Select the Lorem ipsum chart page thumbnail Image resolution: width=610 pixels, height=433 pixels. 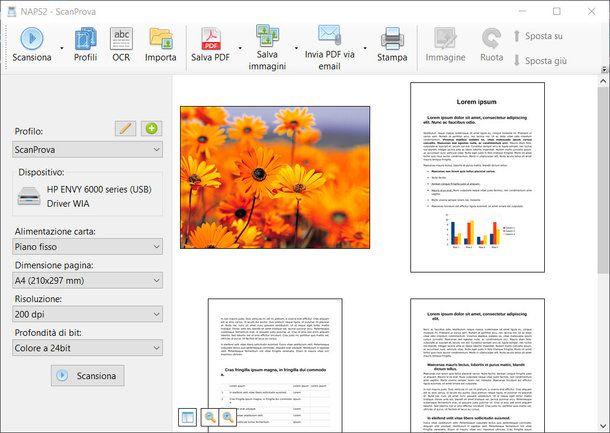pyautogui.click(x=477, y=177)
